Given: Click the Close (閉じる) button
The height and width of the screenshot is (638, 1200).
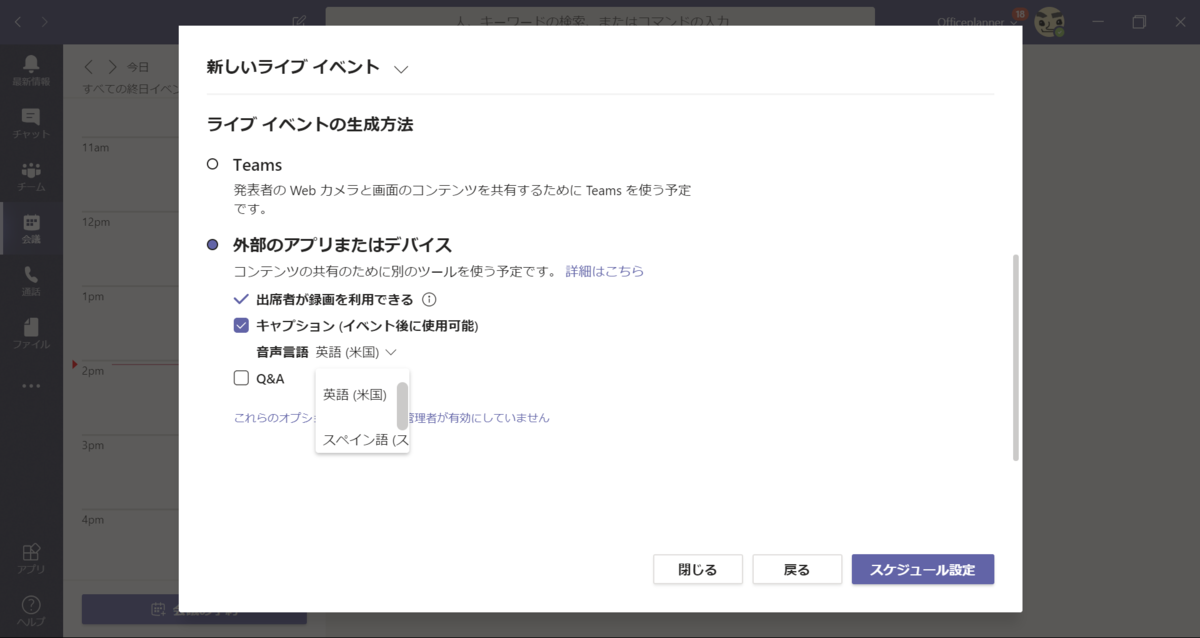Looking at the screenshot, I should coord(698,569).
